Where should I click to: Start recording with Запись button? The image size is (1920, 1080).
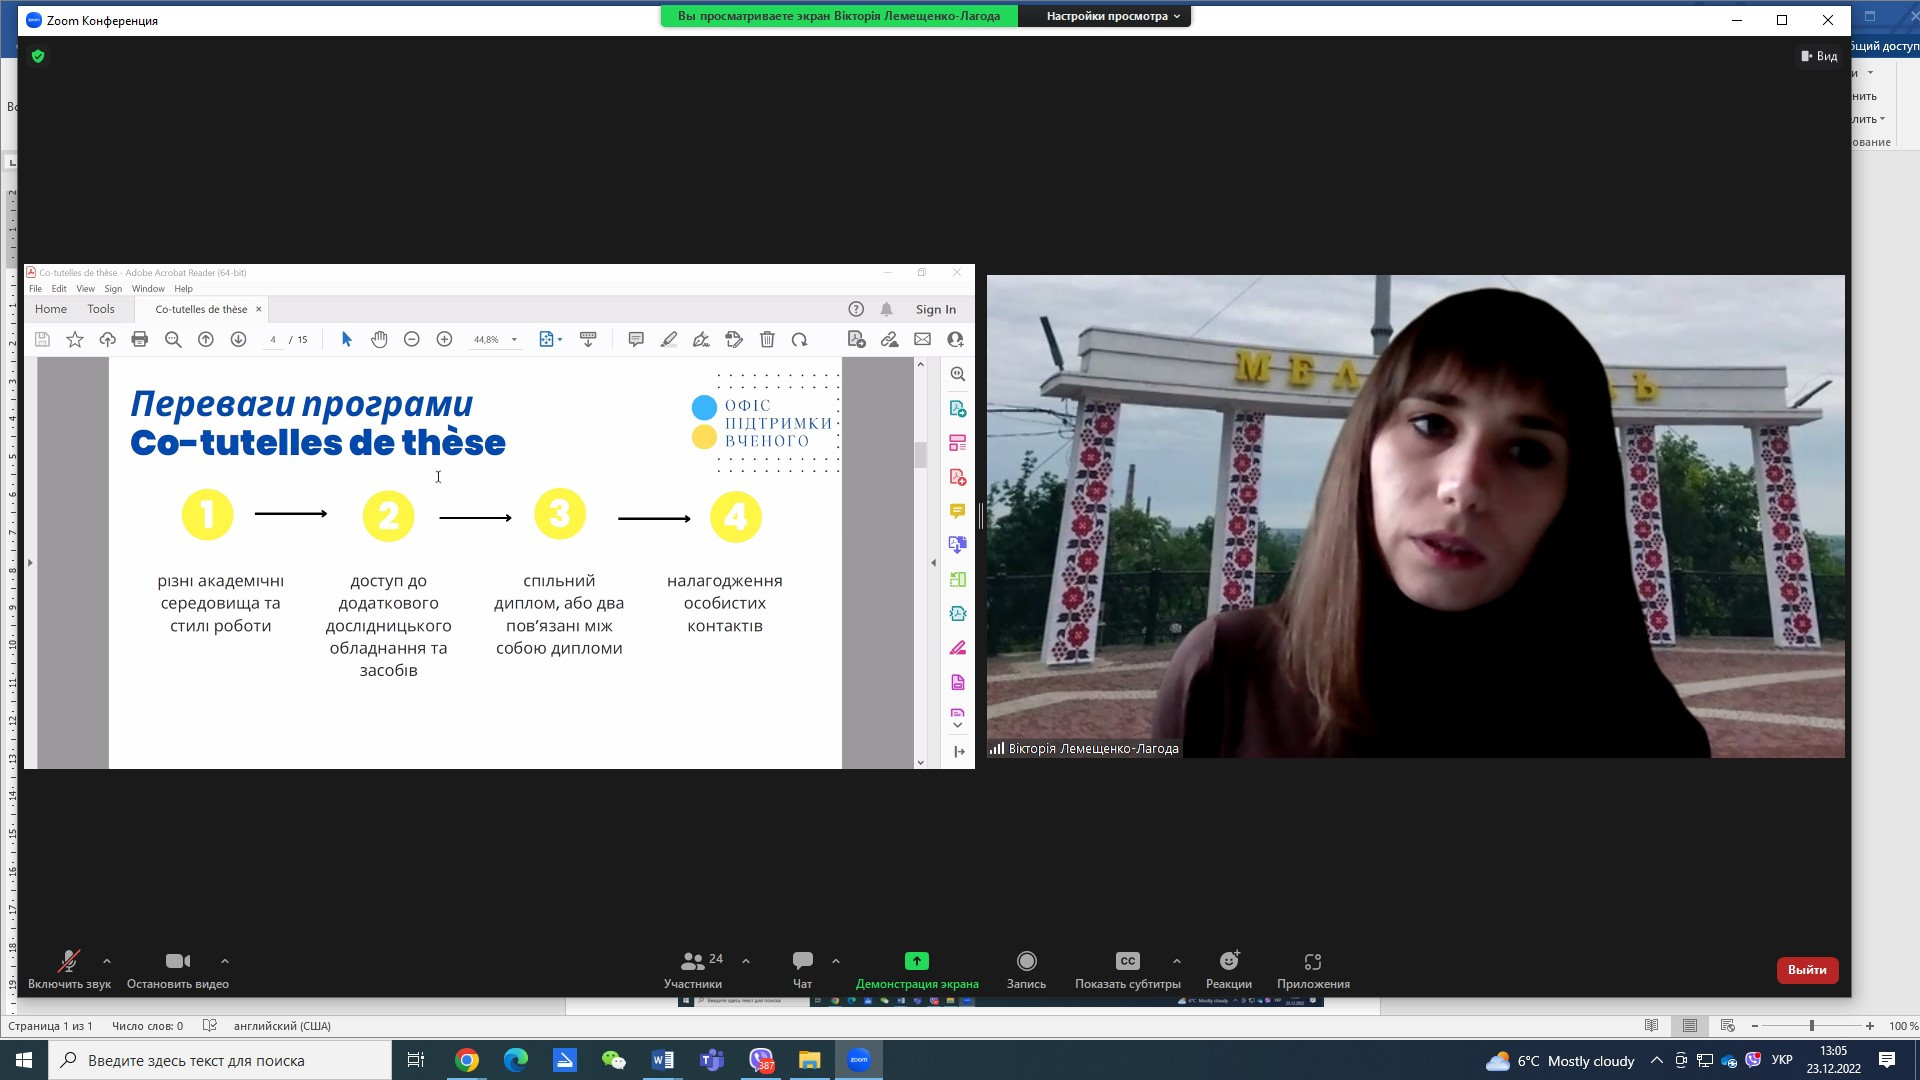(1026, 962)
